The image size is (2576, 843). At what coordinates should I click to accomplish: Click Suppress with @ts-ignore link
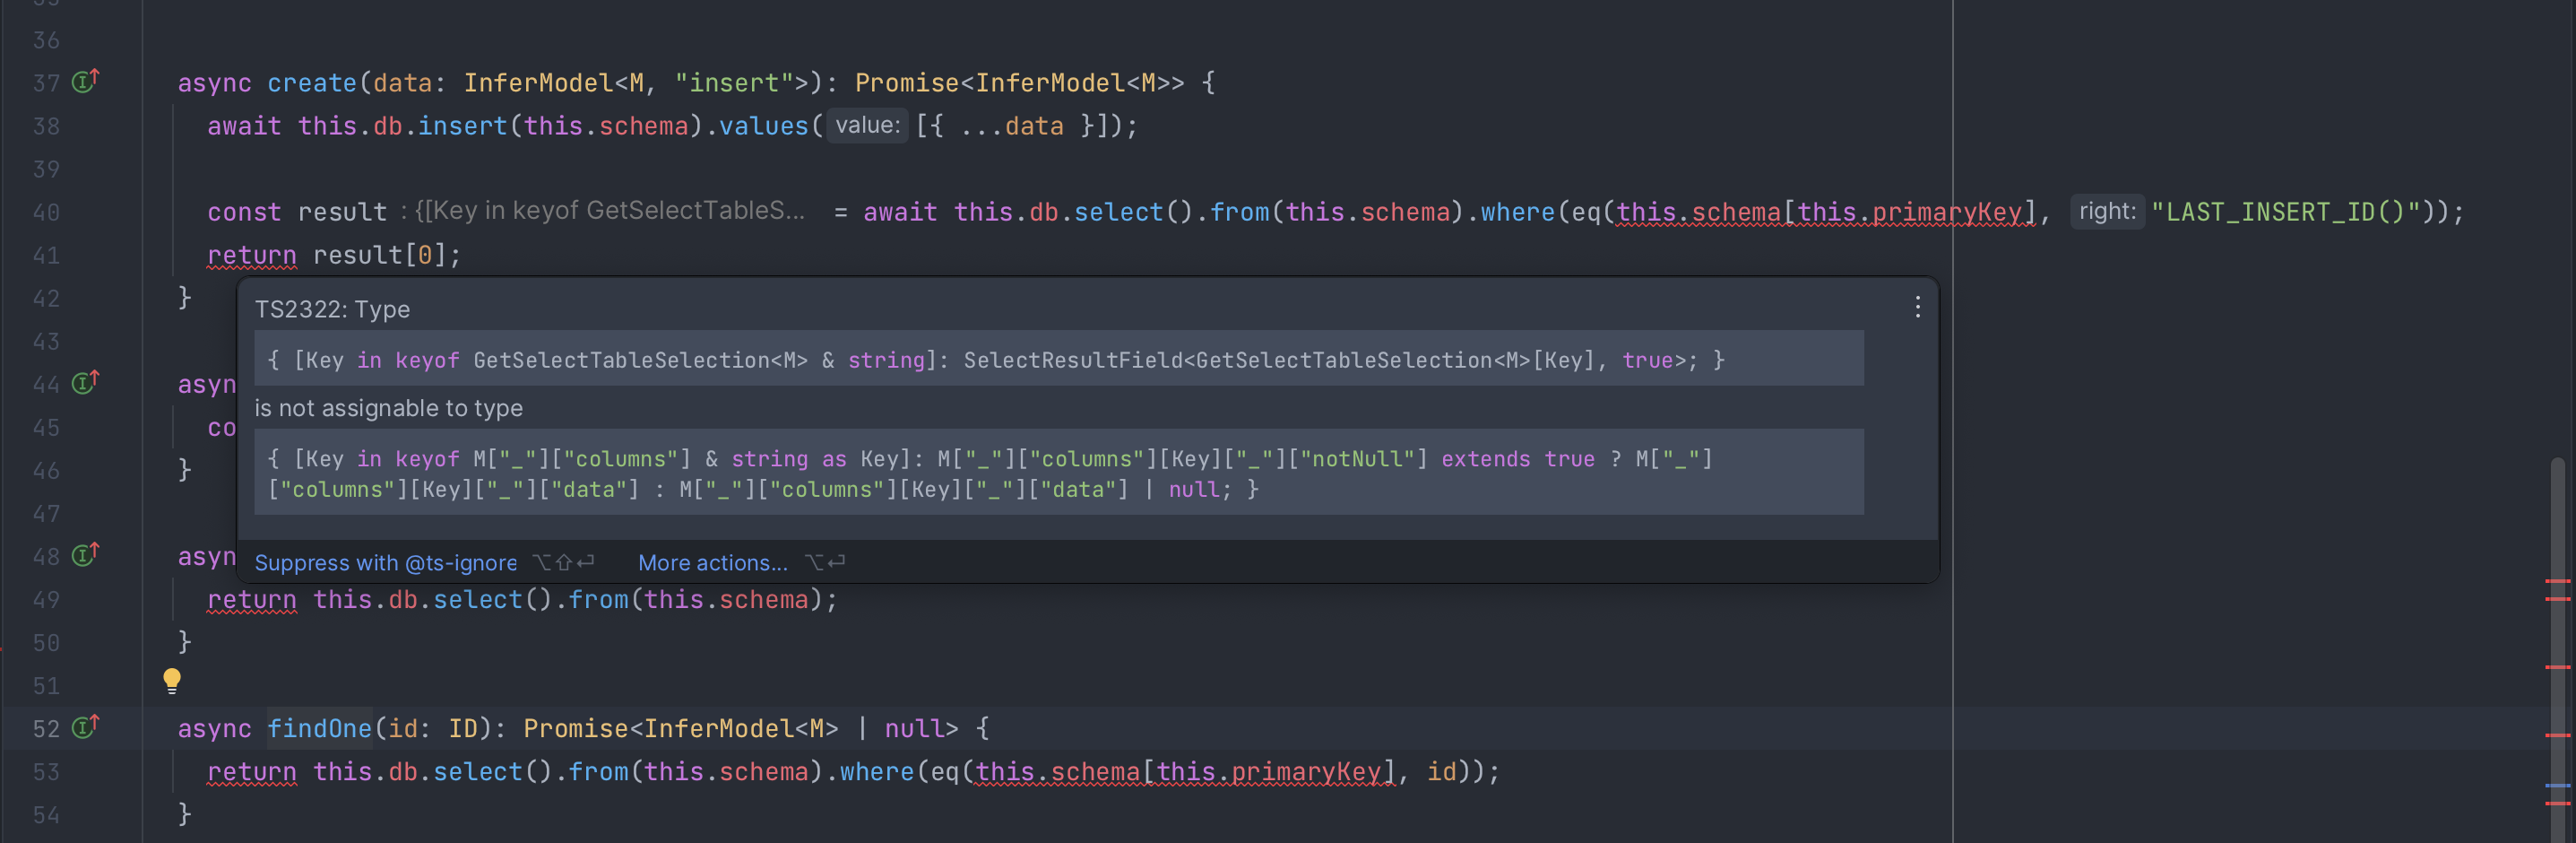point(386,563)
